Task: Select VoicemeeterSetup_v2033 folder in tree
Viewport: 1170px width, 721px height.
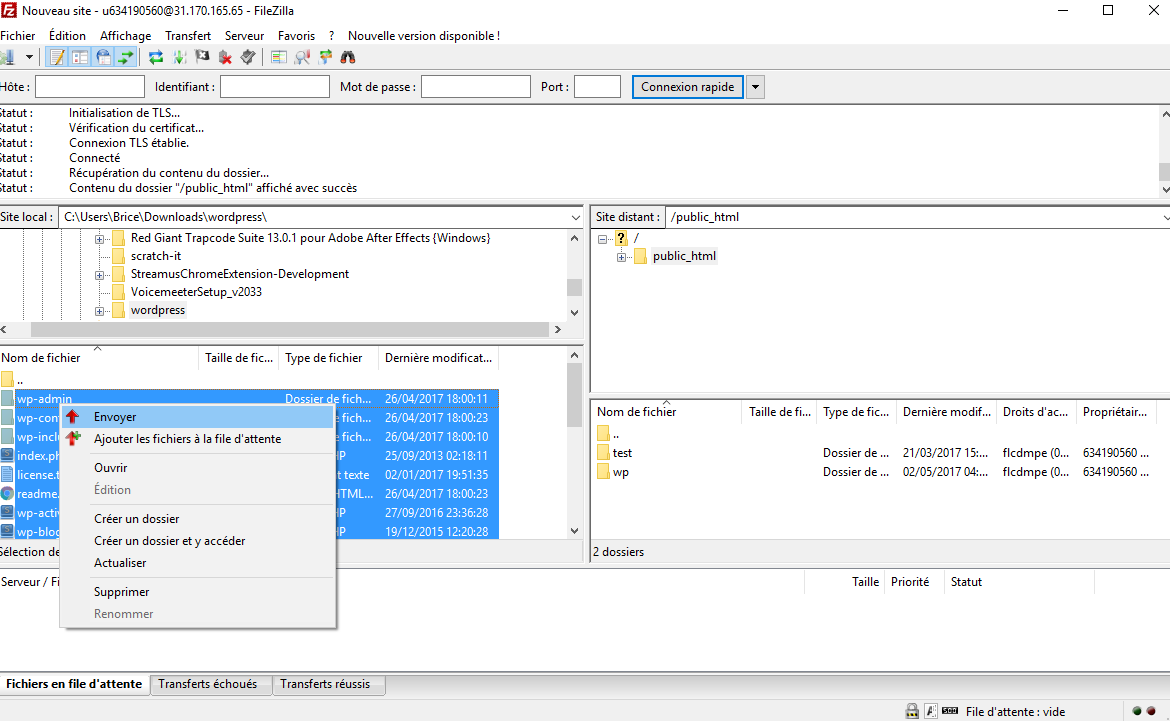Action: point(196,292)
